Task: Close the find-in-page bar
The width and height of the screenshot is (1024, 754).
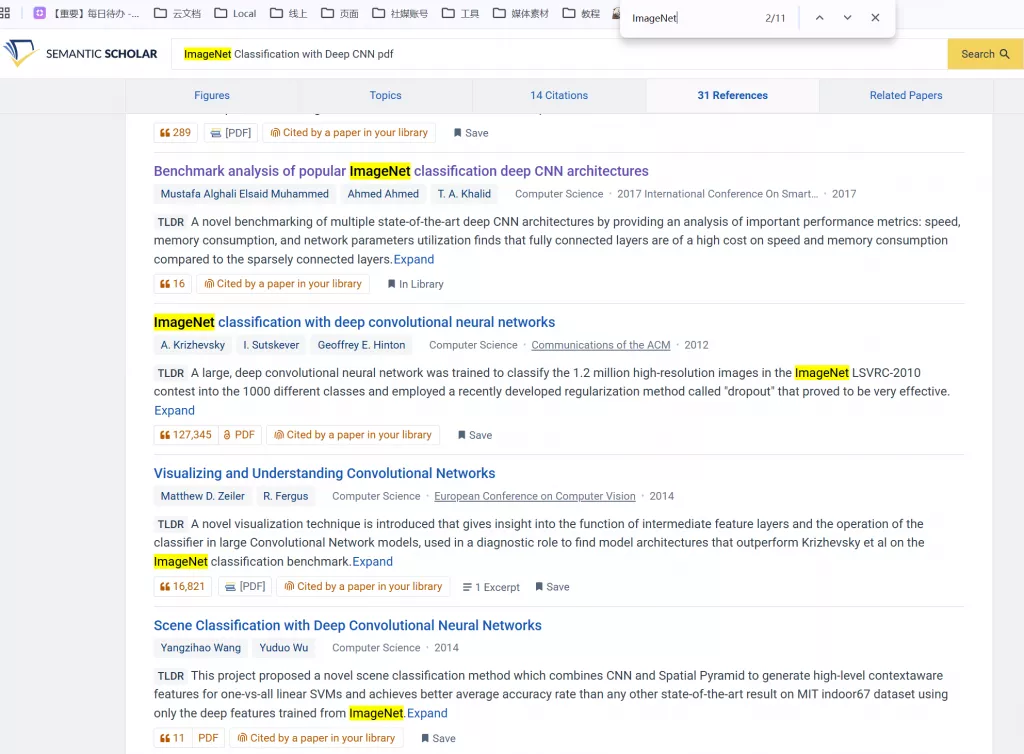Action: point(875,18)
